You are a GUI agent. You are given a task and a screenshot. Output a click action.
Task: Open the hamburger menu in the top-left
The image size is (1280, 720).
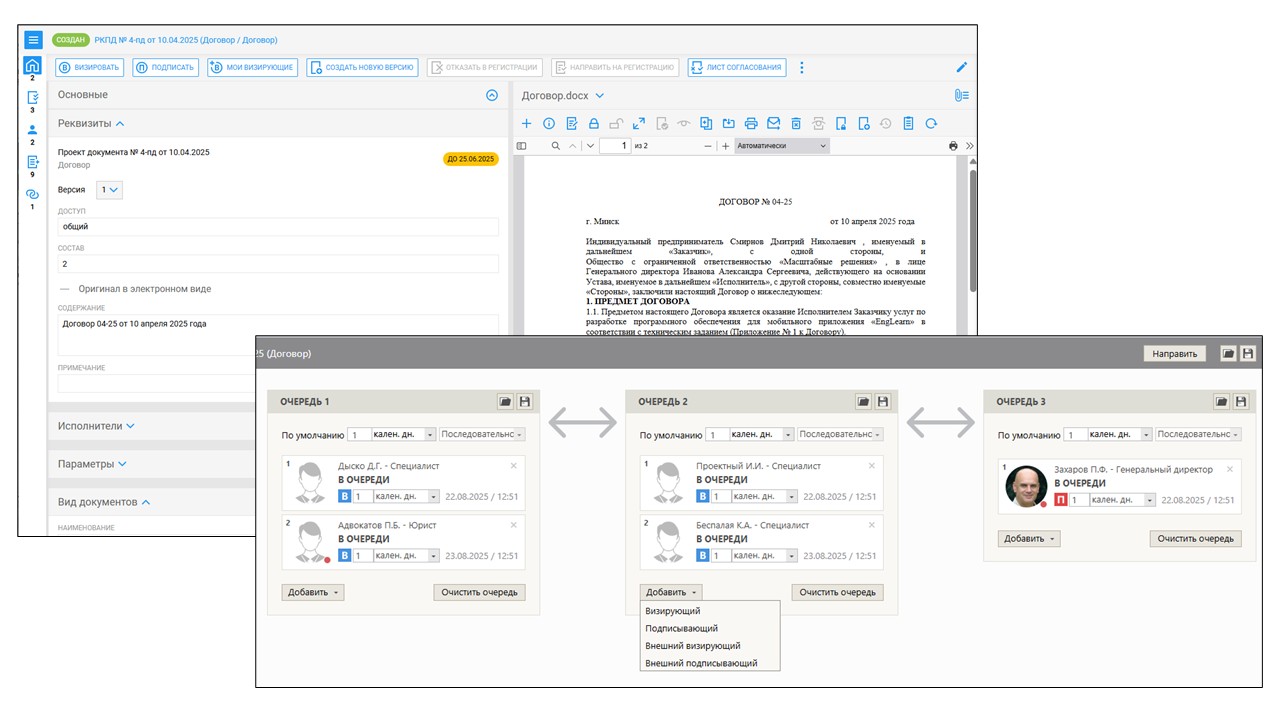tap(33, 40)
